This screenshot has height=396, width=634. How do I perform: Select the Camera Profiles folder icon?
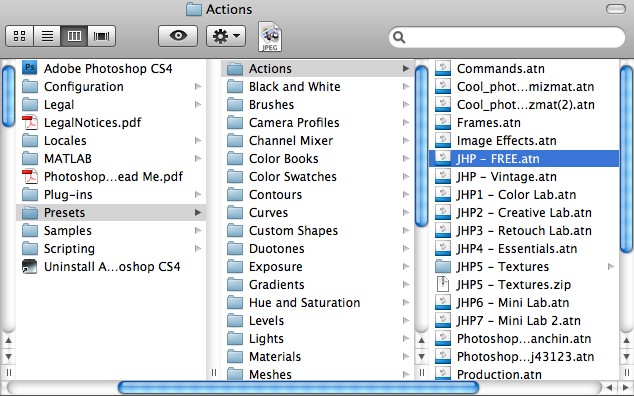[235, 122]
